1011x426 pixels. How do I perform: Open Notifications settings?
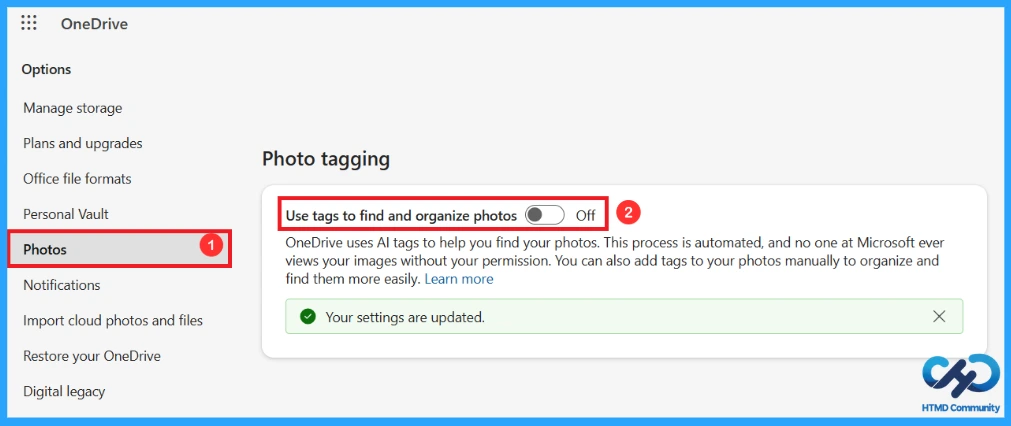(x=62, y=285)
